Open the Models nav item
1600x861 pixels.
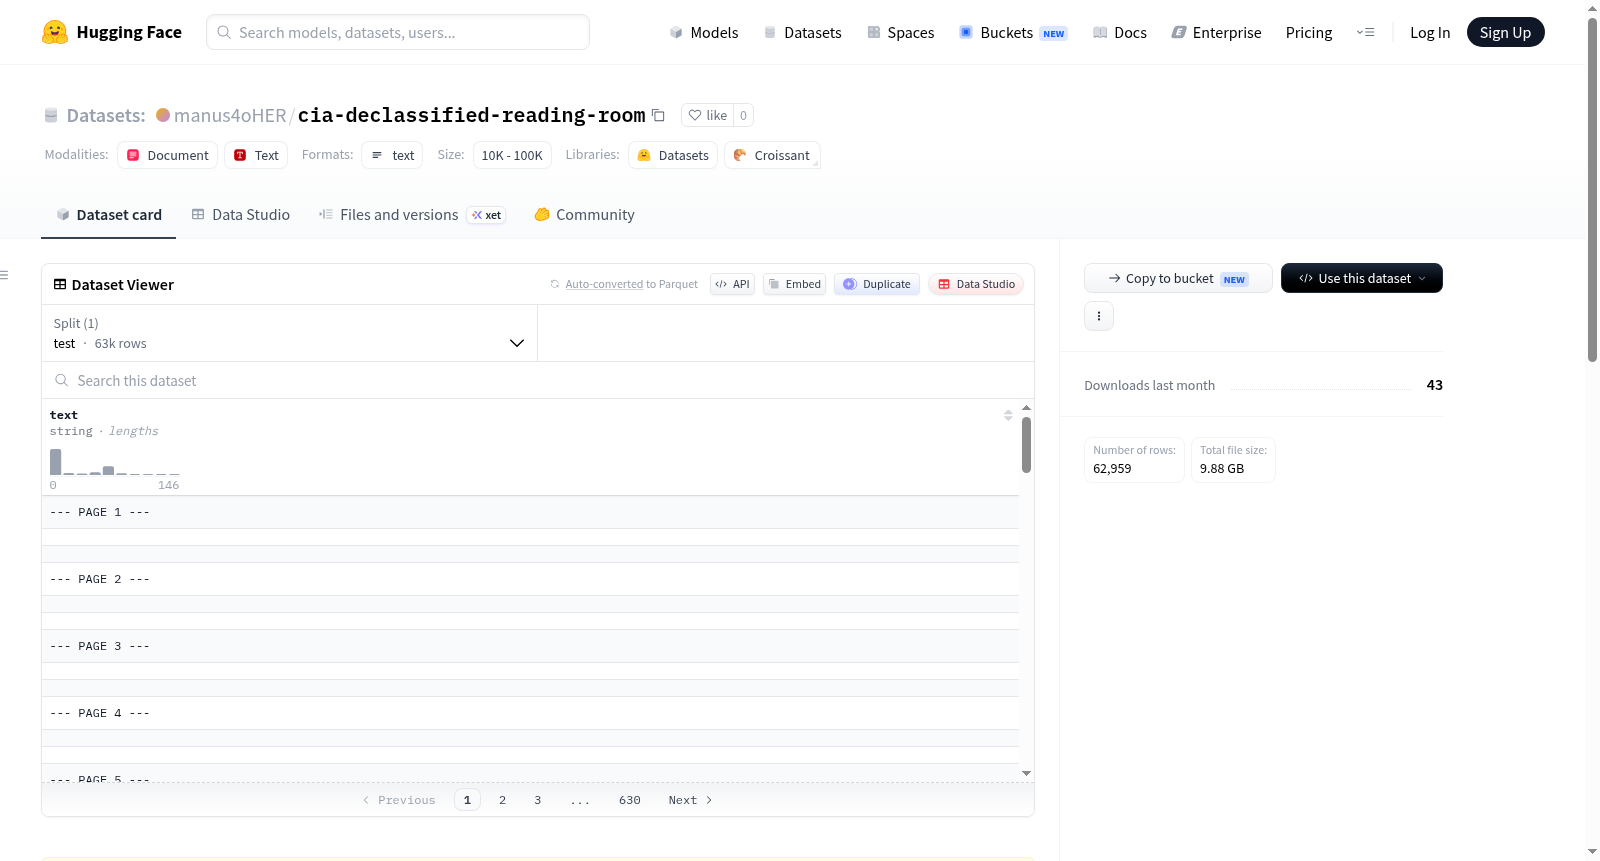(x=704, y=32)
